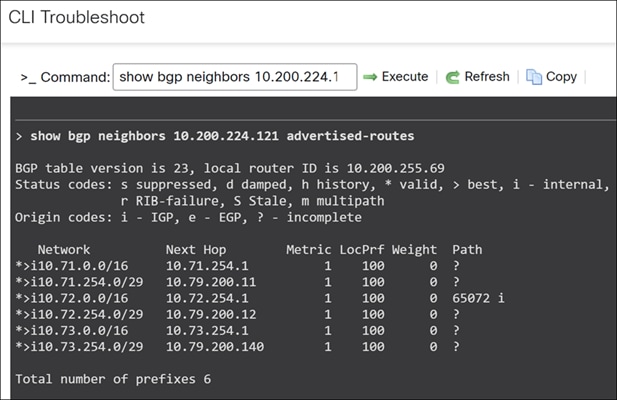Image resolution: width=617 pixels, height=400 pixels.
Task: Click the Next Hop column header
Action: [195, 249]
